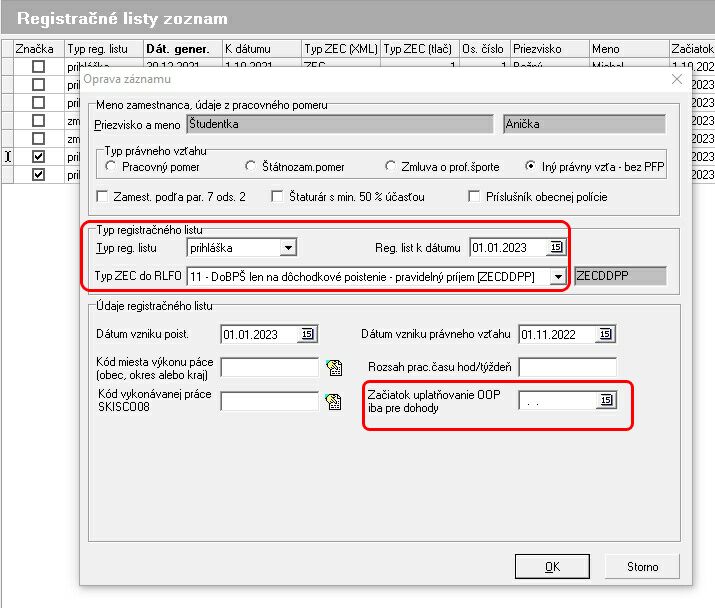715x608 pixels.
Task: Sort list by Typ reg. listu header
Action: tap(104, 49)
